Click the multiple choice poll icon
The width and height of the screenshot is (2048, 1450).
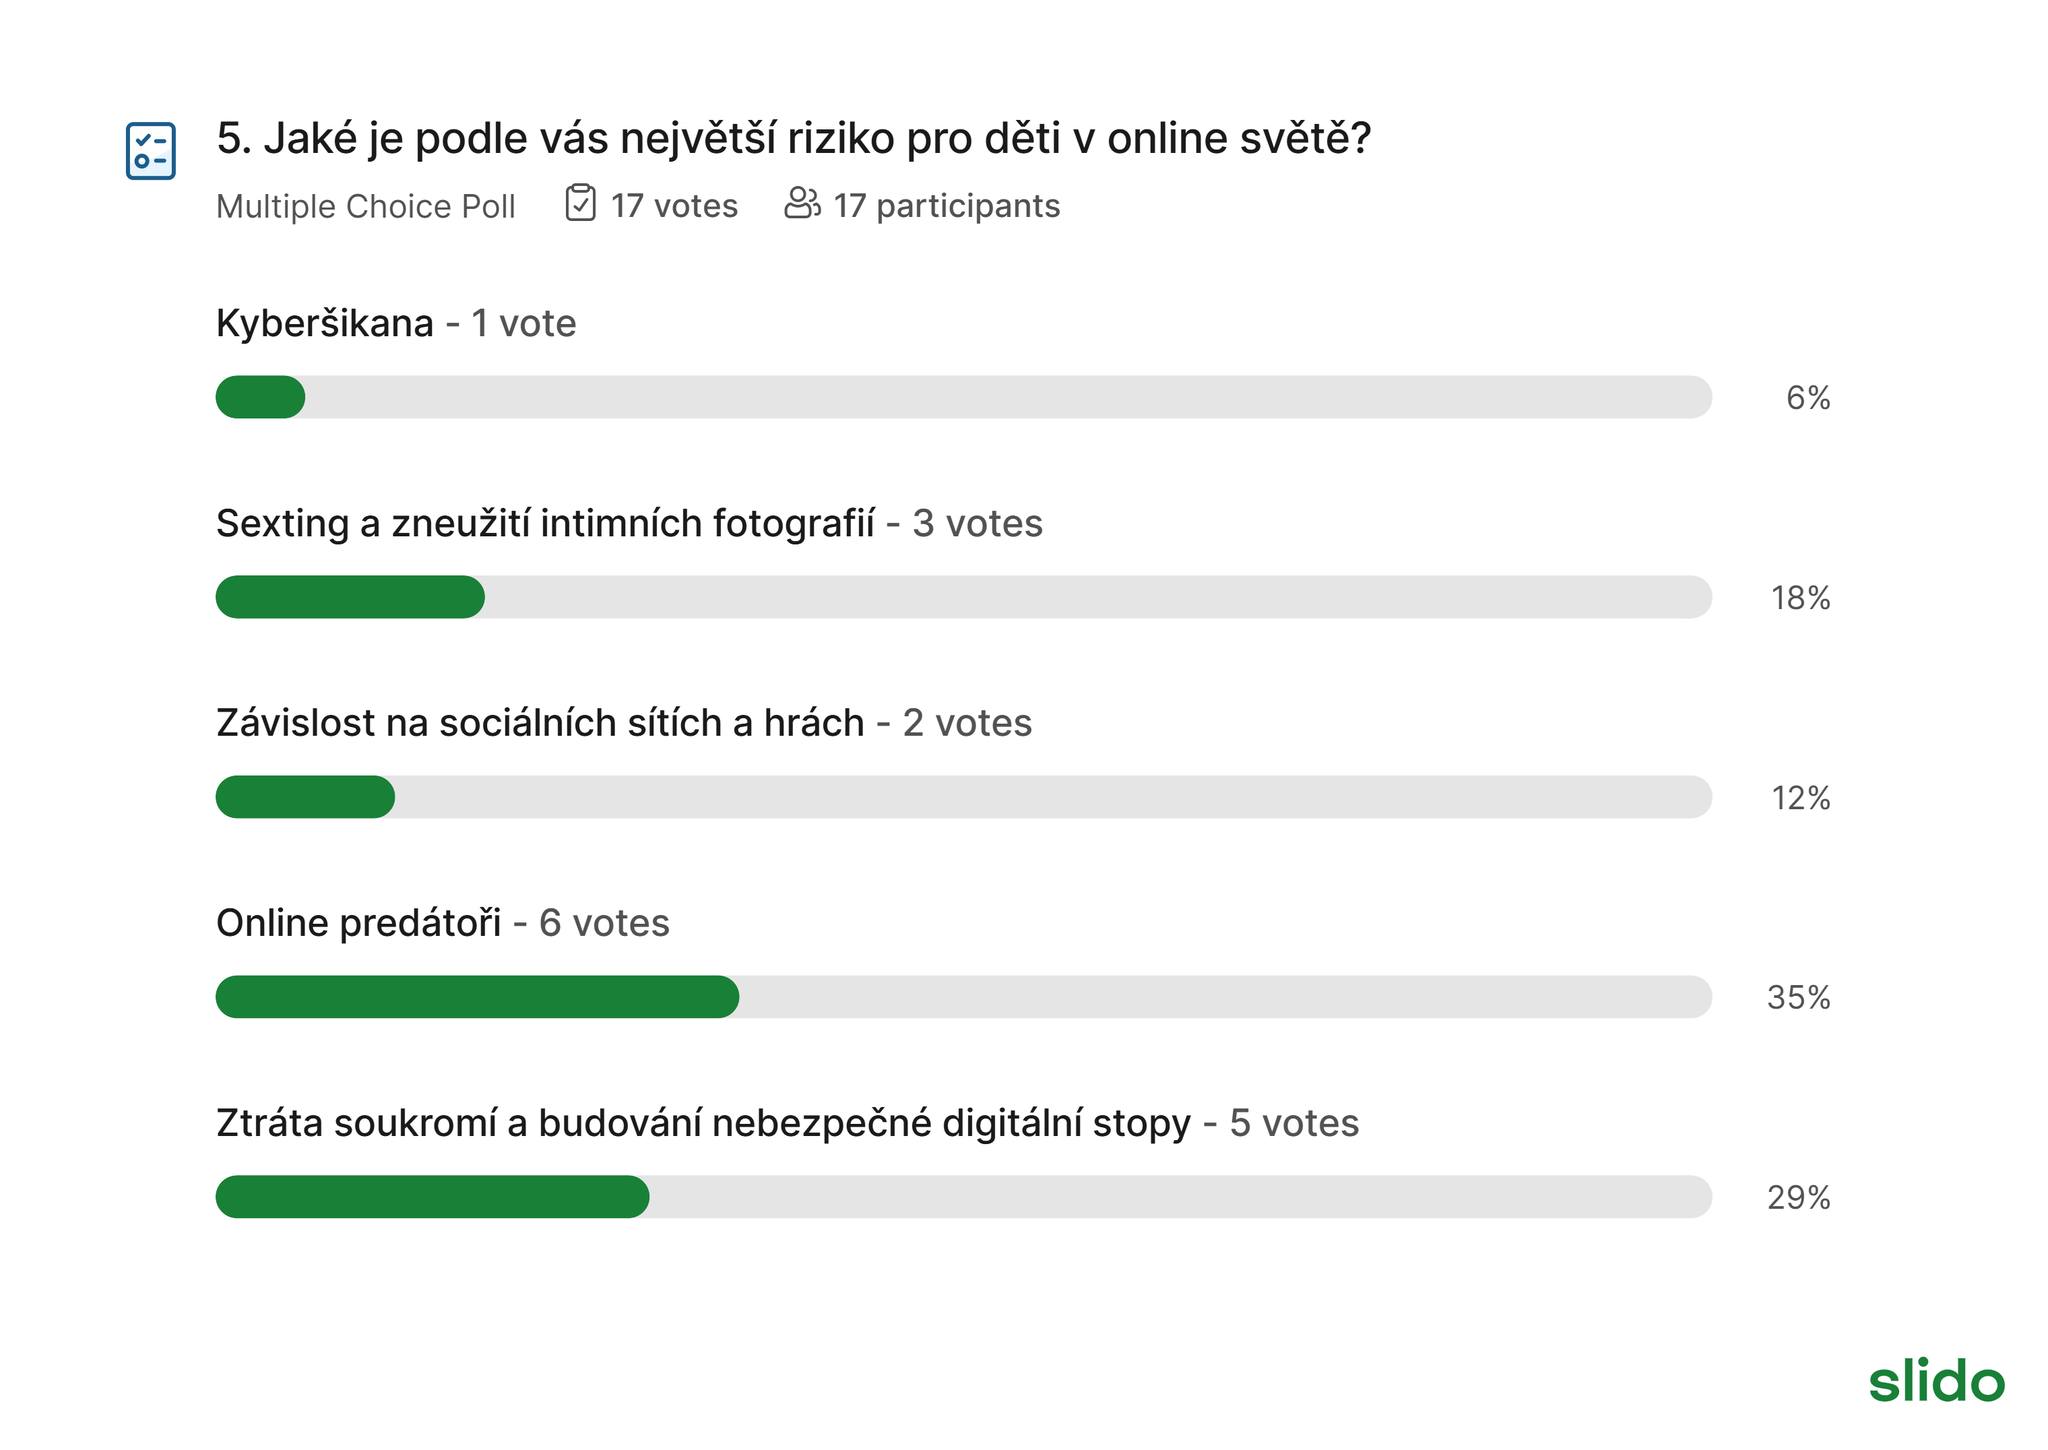[x=151, y=151]
